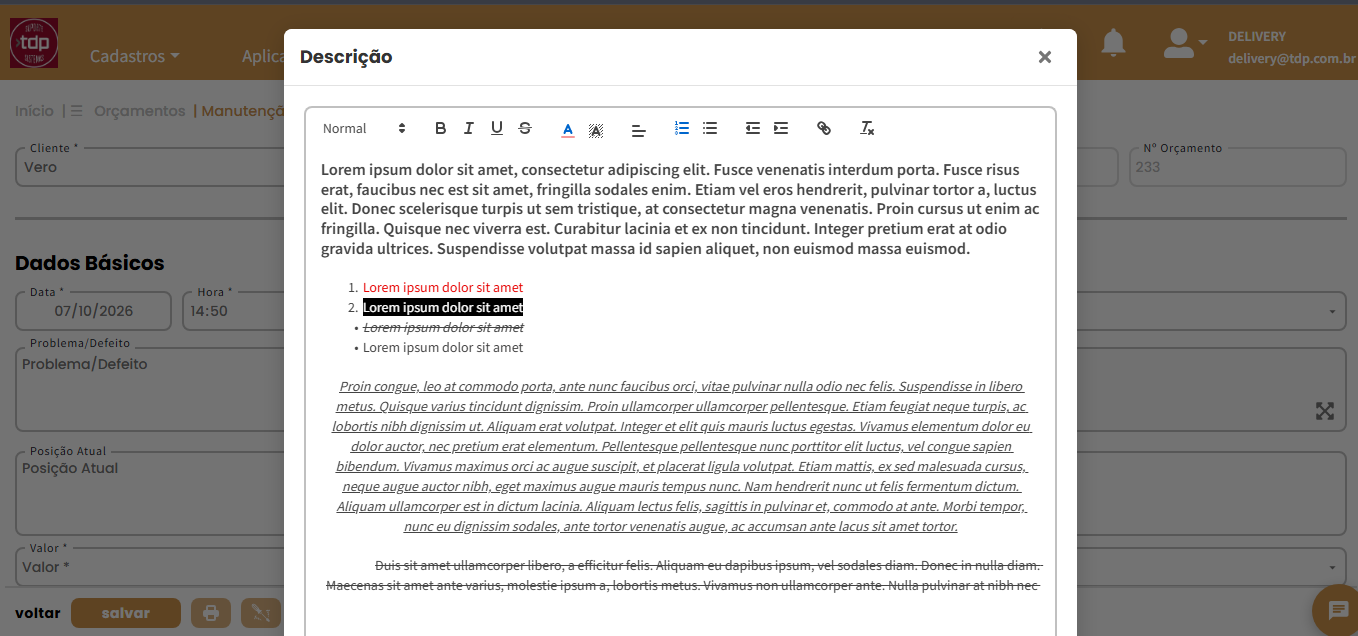The height and width of the screenshot is (636, 1358).
Task: Click the salvar button
Action: coord(126,613)
